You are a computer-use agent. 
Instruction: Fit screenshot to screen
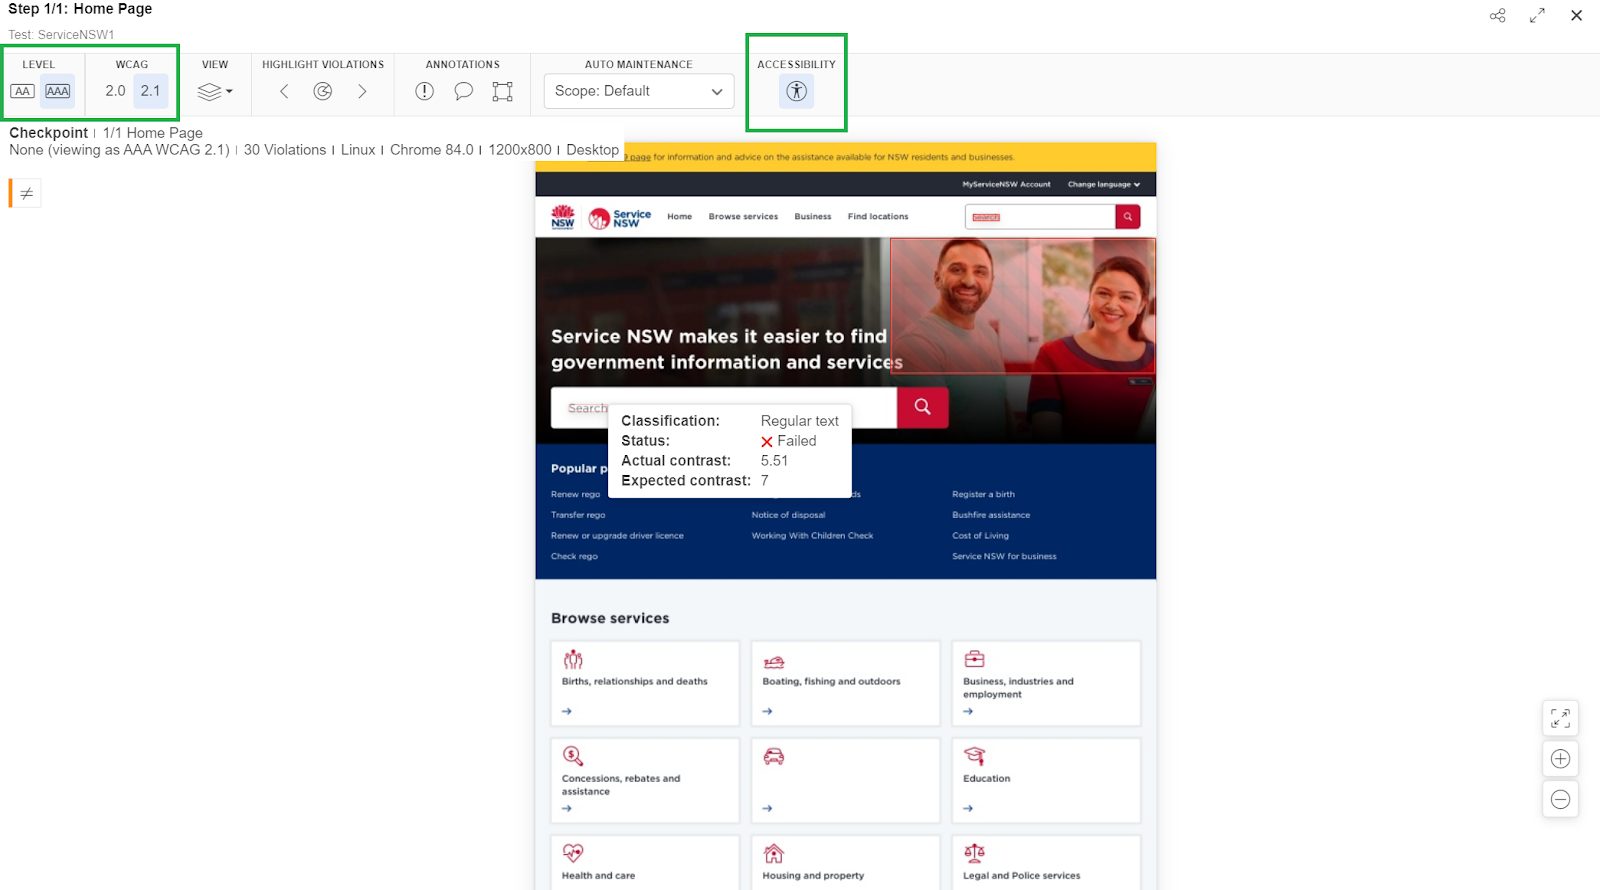pos(1560,718)
